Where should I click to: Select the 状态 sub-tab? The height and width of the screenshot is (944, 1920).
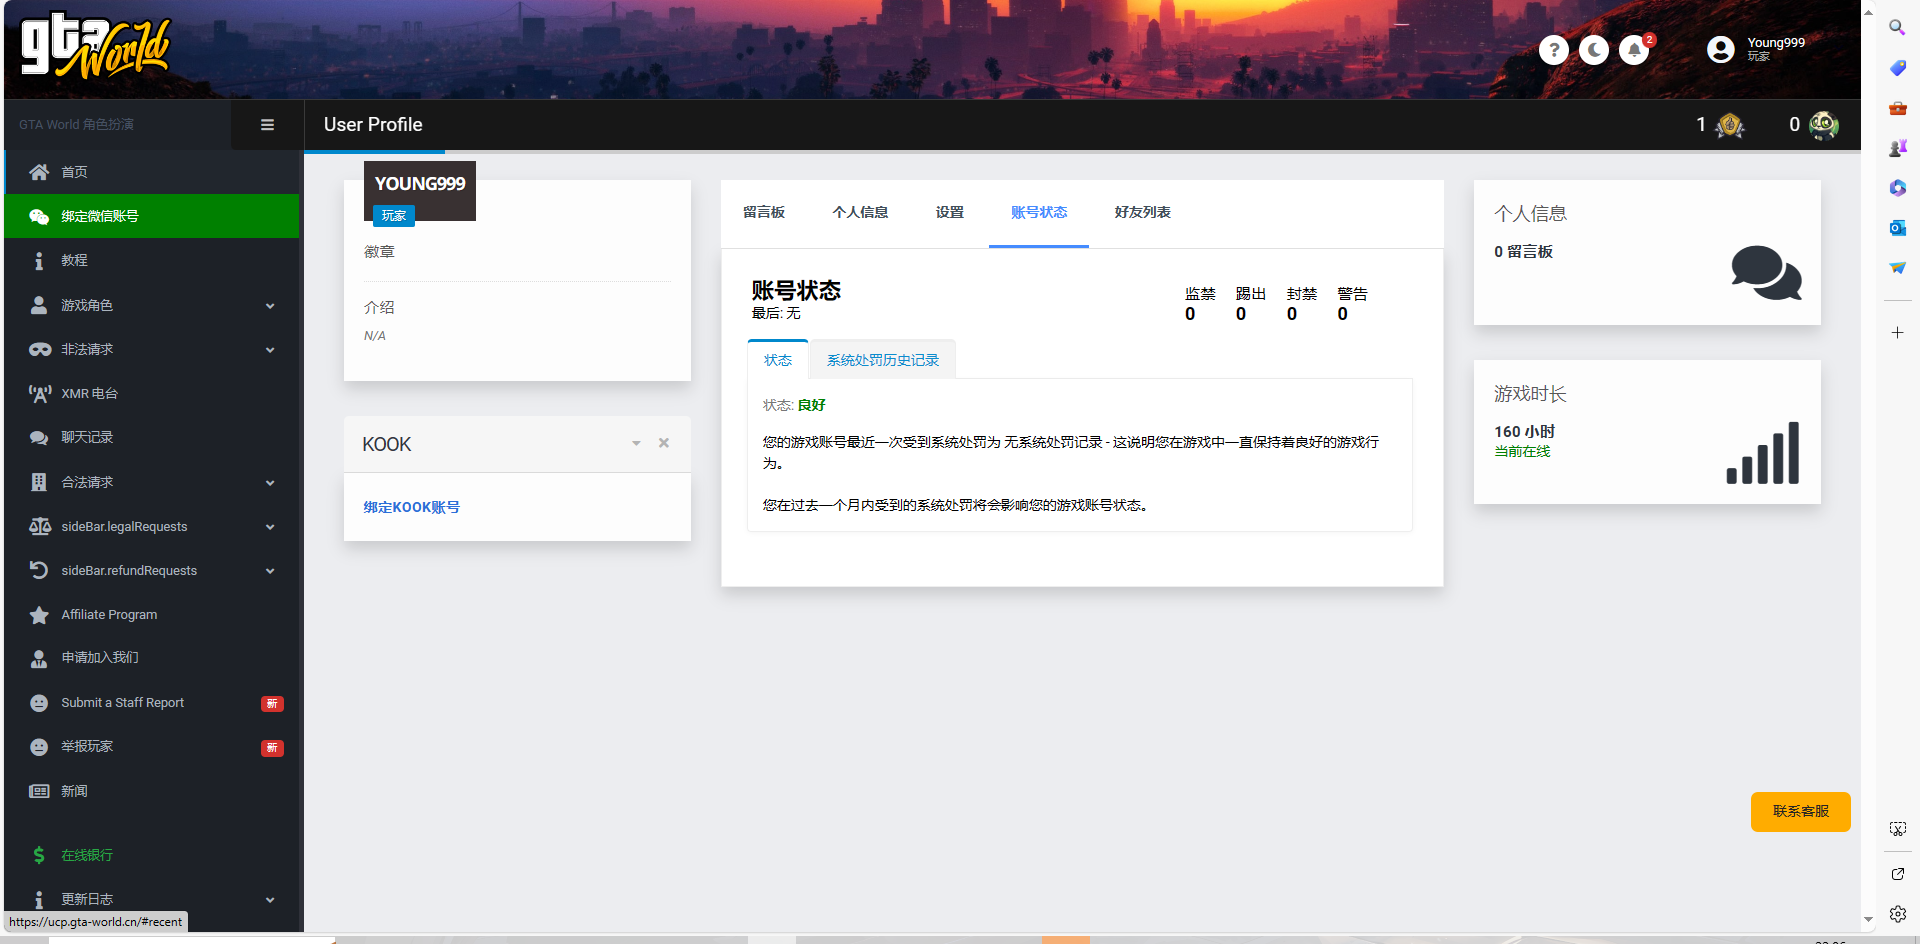[778, 360]
